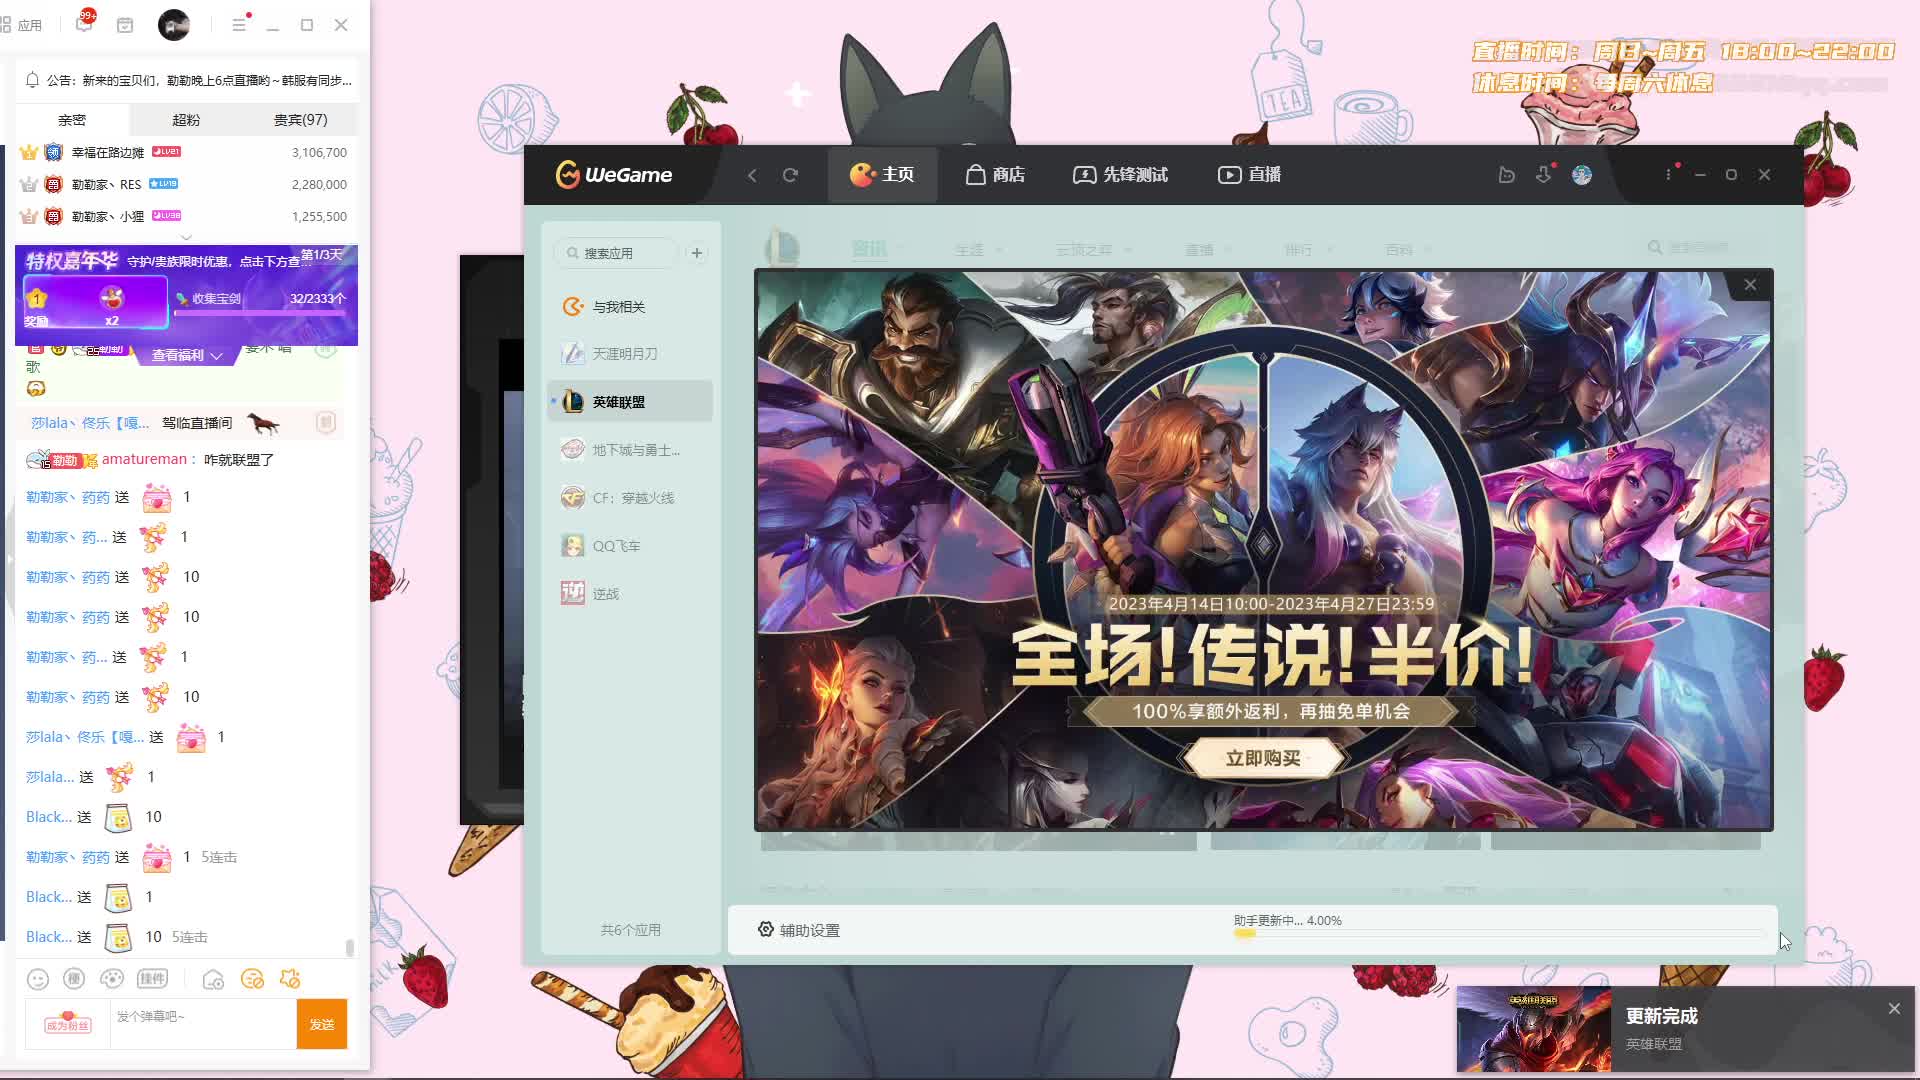
Task: Open the messages icon with 99+ badge
Action: point(85,22)
